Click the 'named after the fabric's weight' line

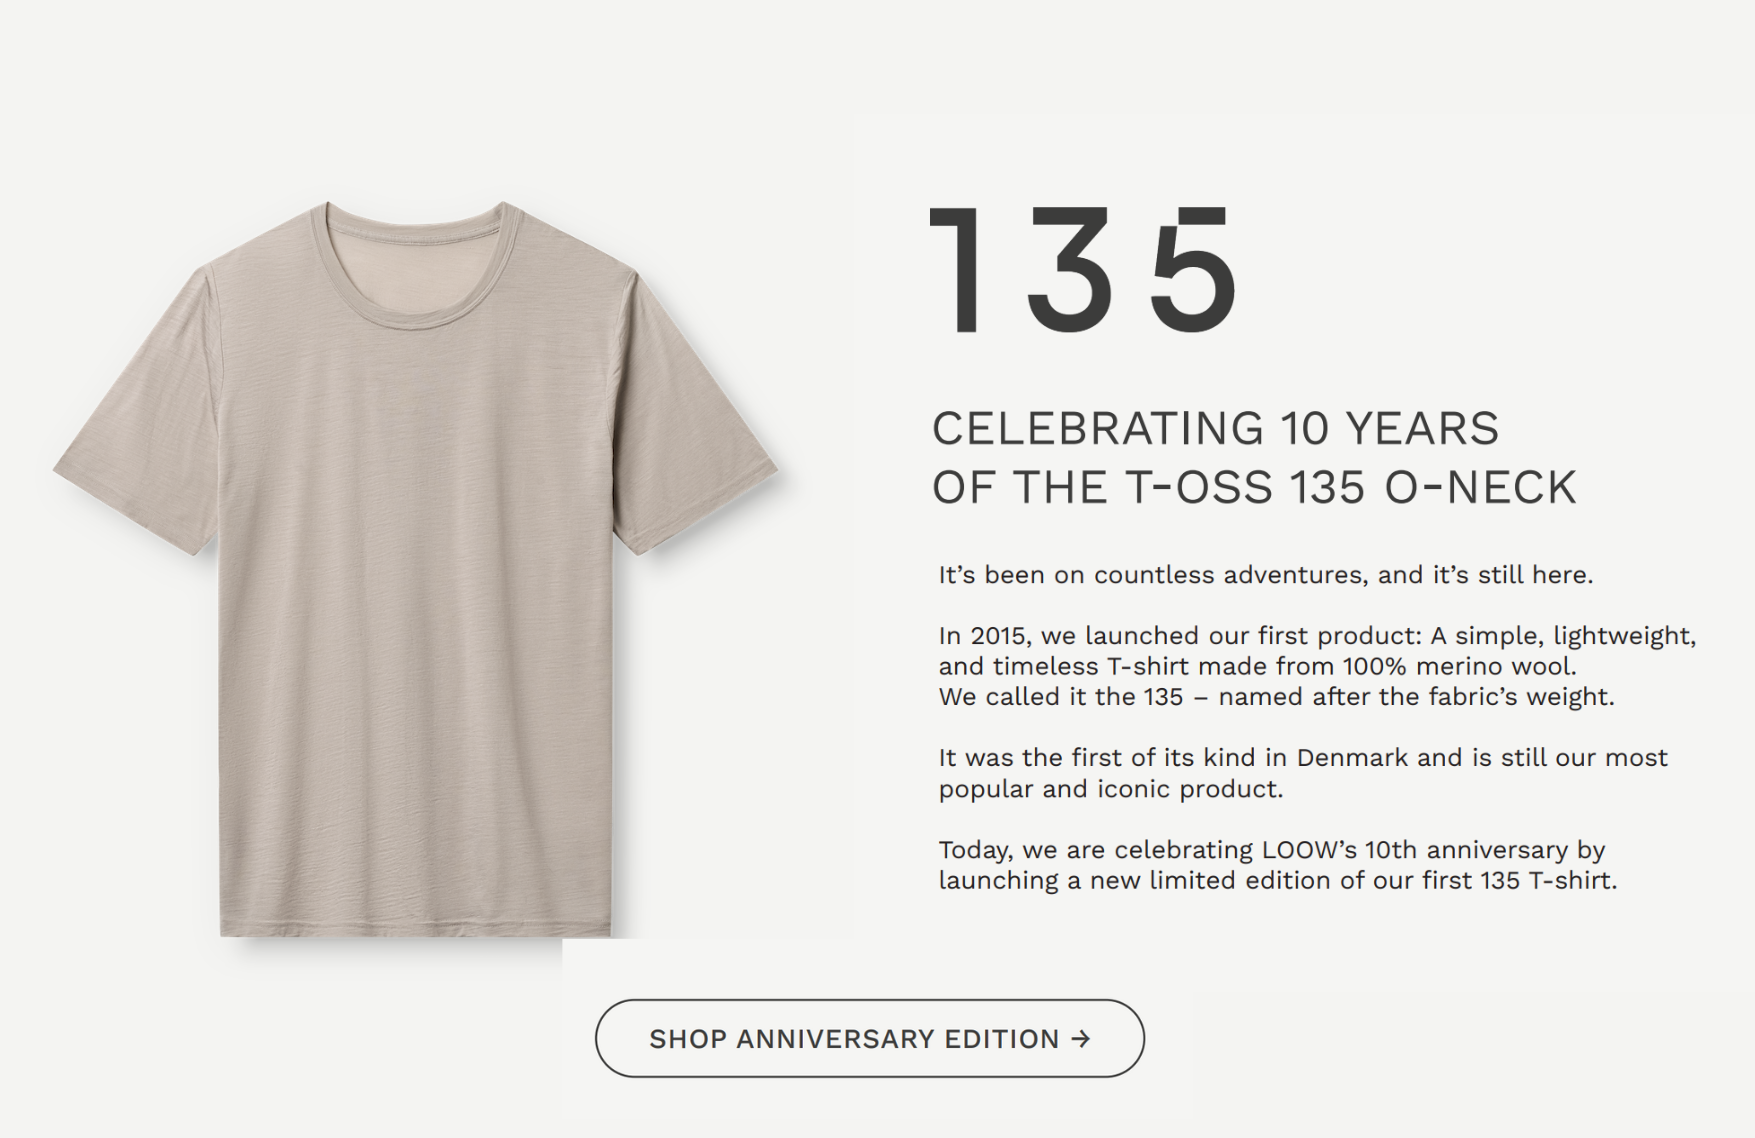point(1416,697)
